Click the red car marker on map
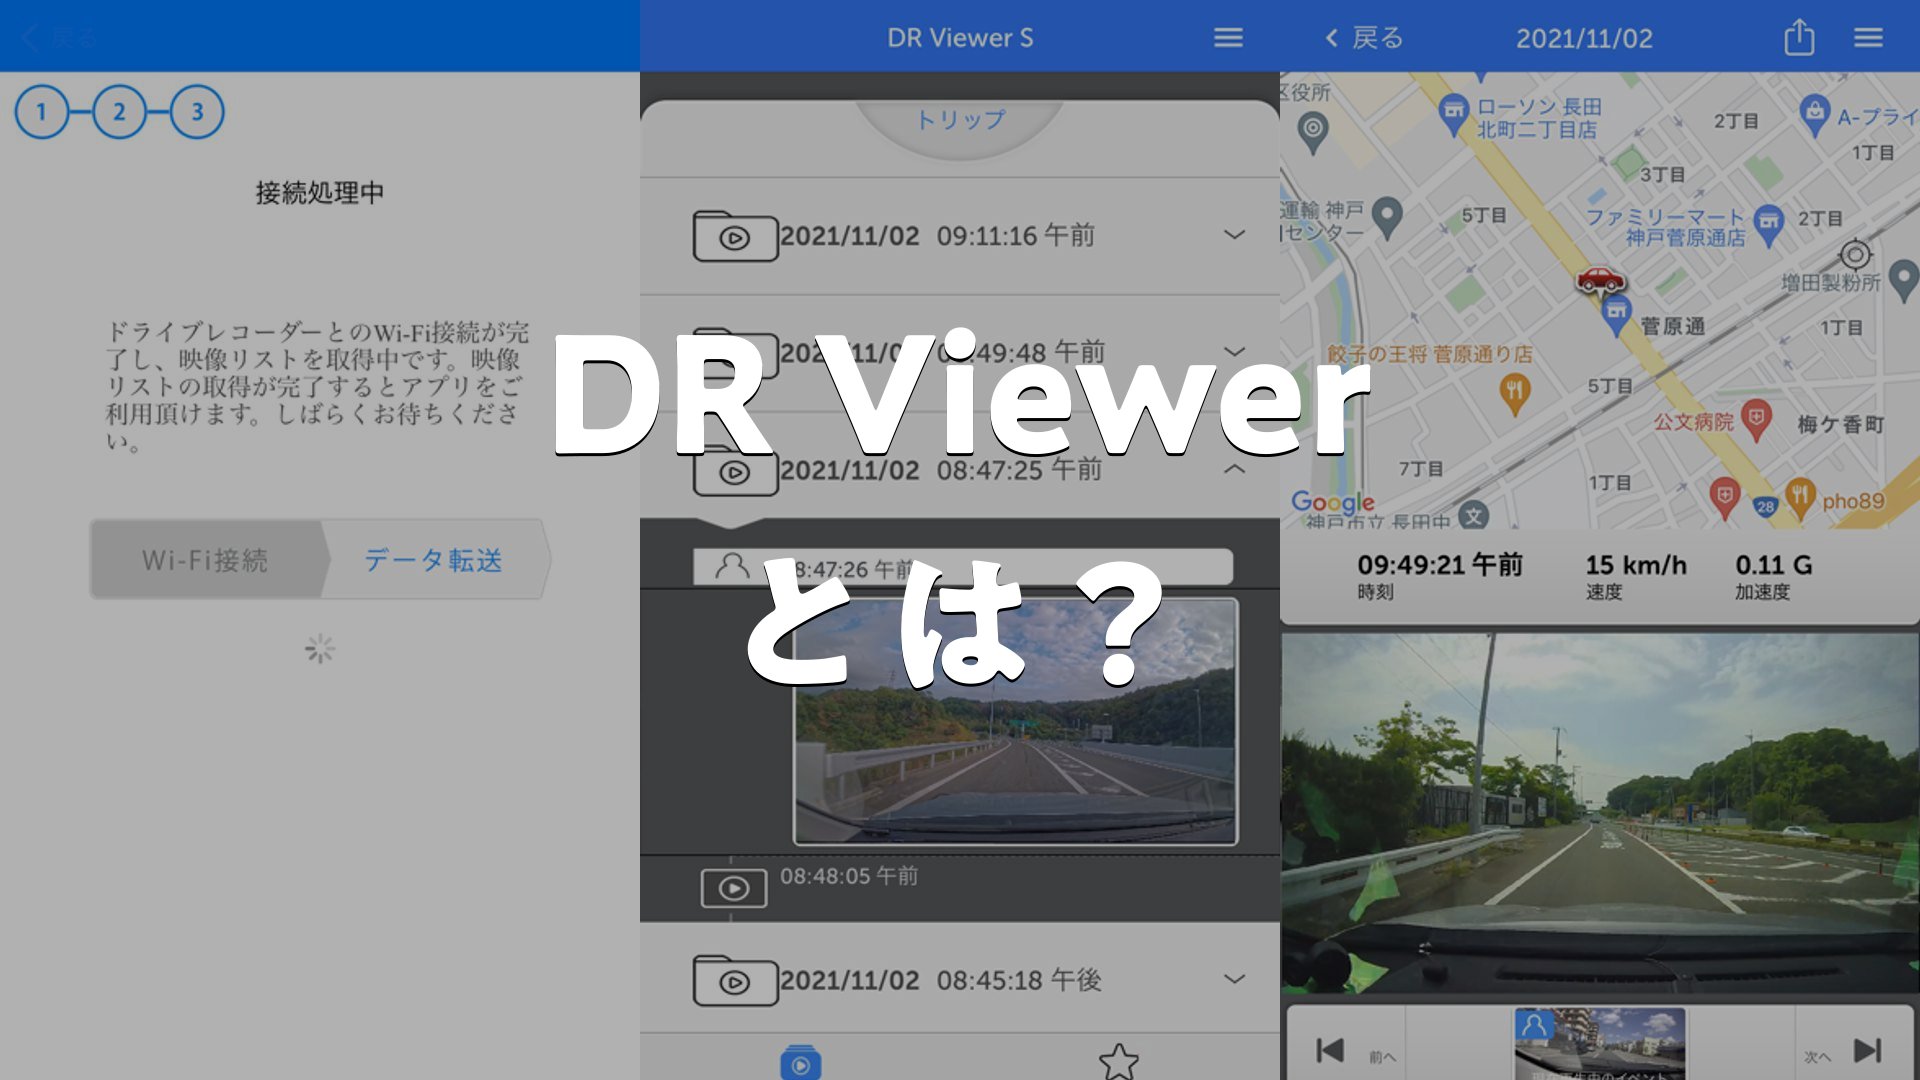 [1600, 279]
